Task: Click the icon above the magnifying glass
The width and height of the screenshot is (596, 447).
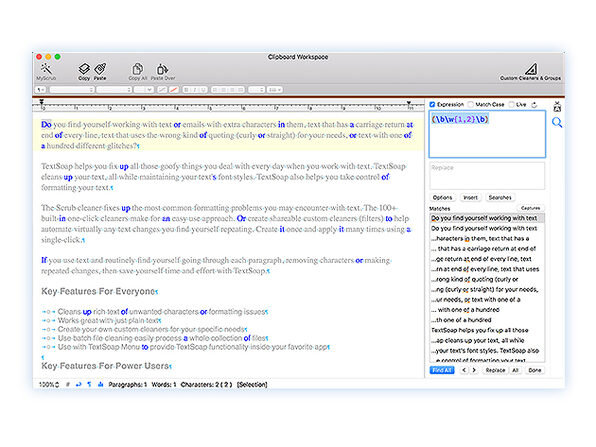Action: click(557, 106)
